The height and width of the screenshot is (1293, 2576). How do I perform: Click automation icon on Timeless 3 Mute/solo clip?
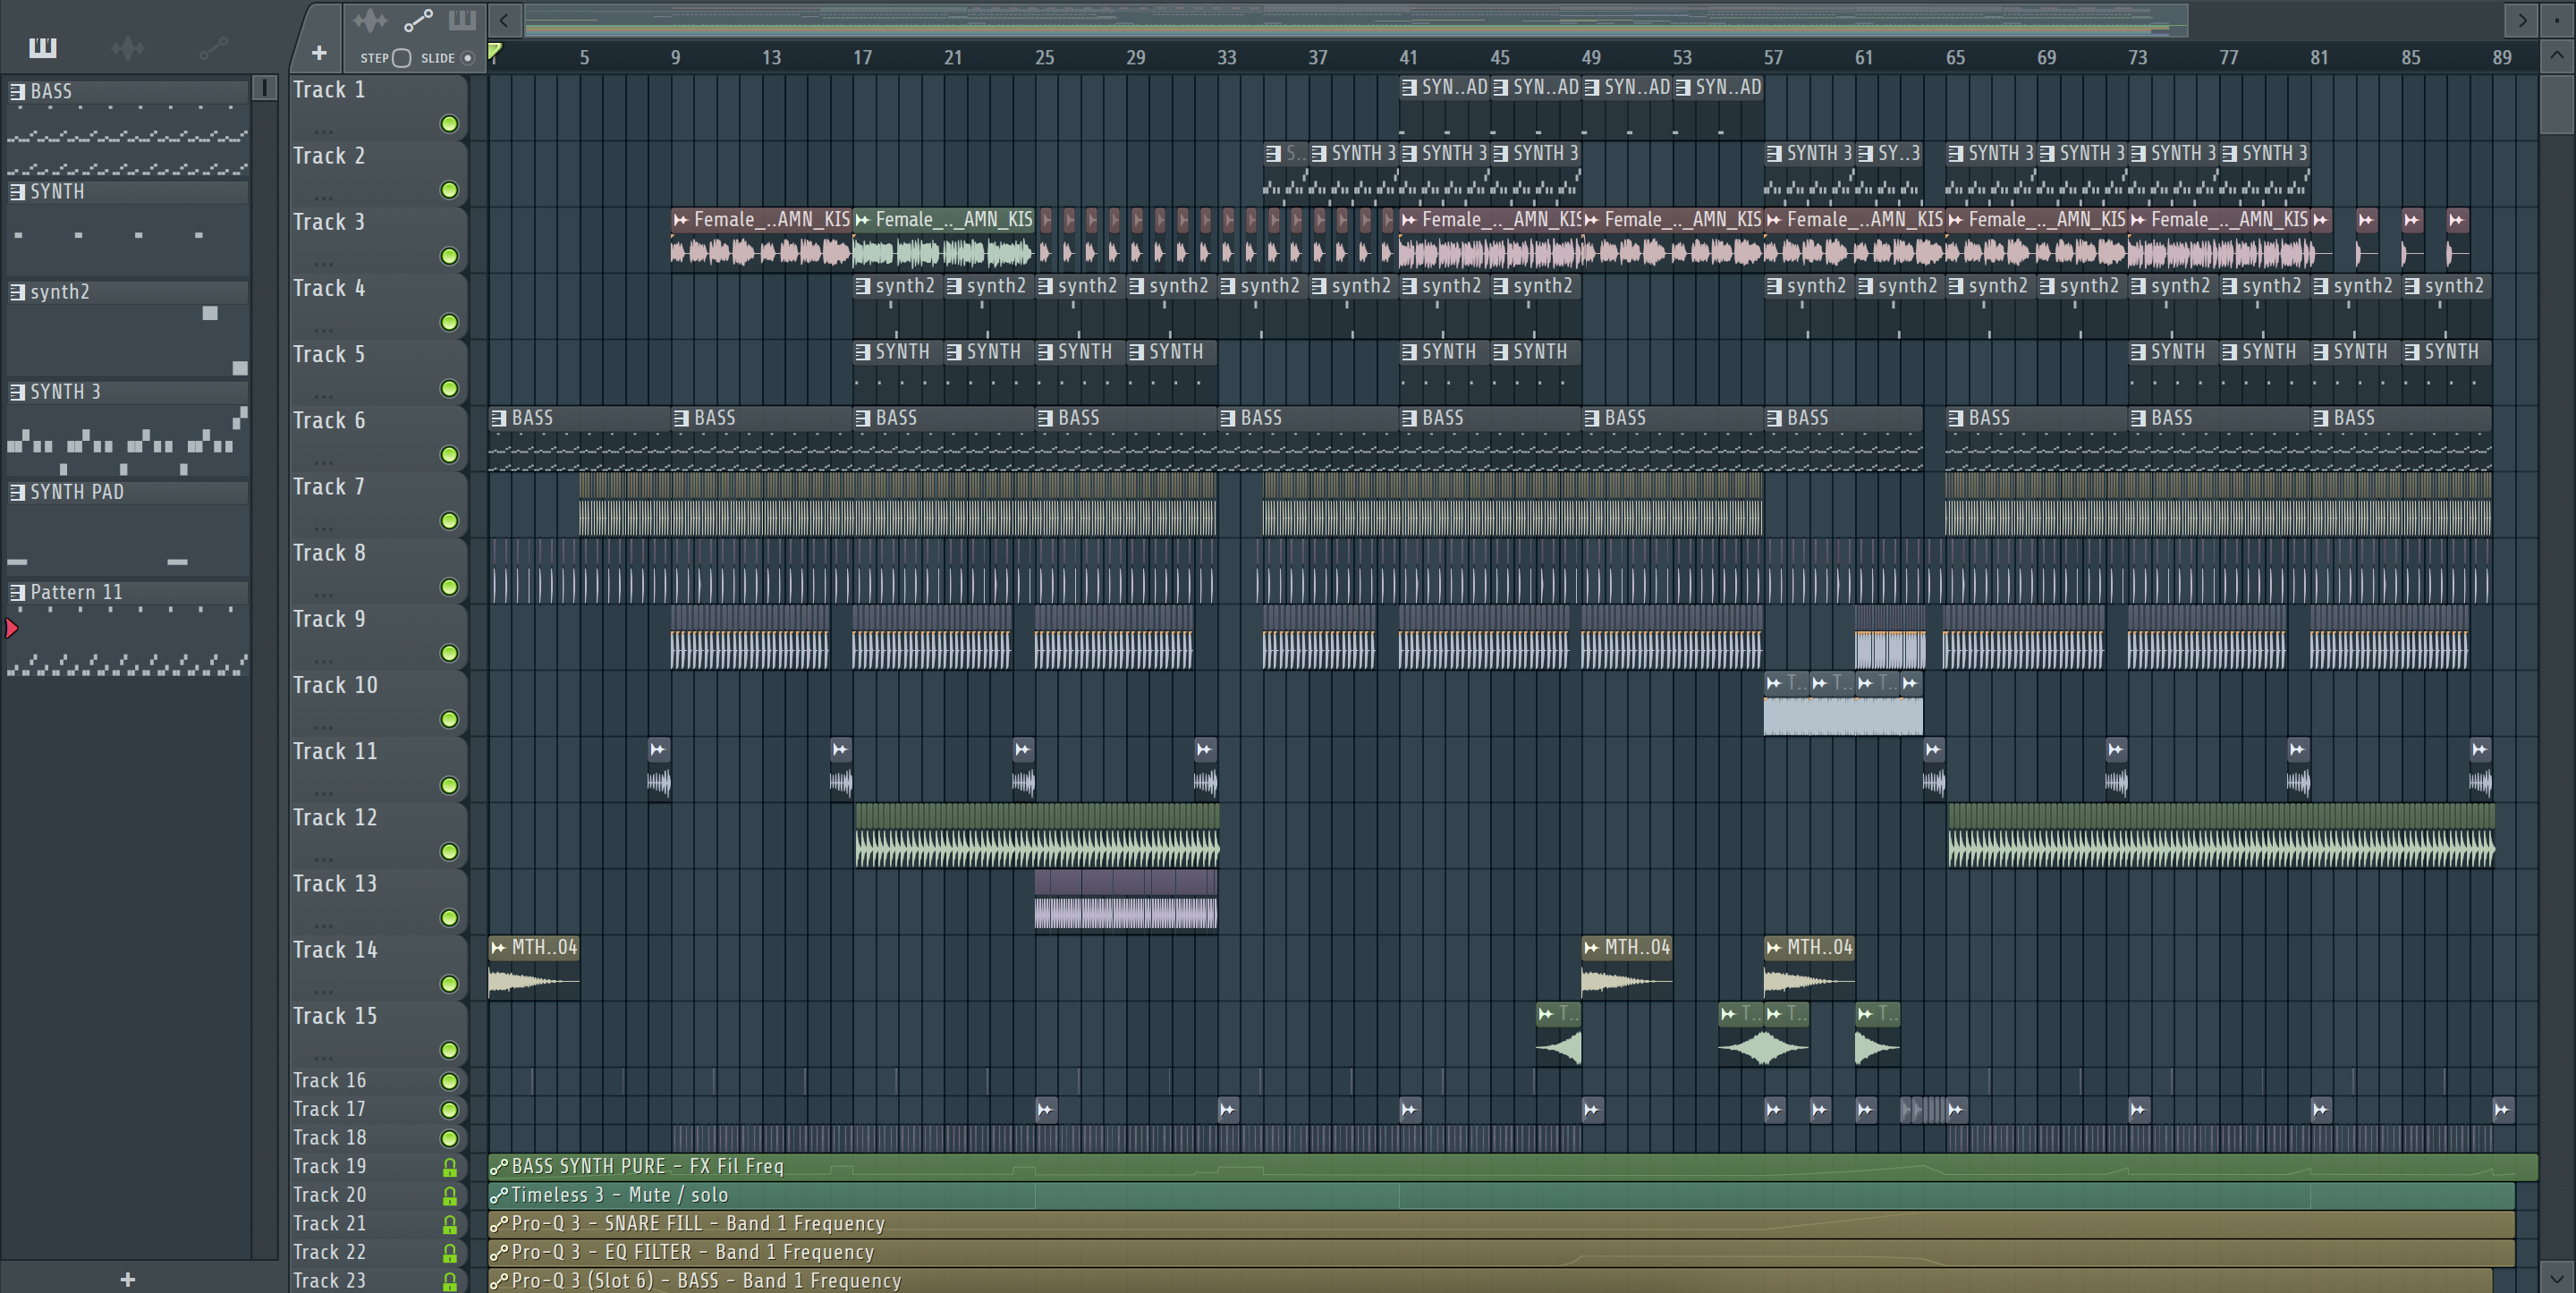tap(498, 1195)
